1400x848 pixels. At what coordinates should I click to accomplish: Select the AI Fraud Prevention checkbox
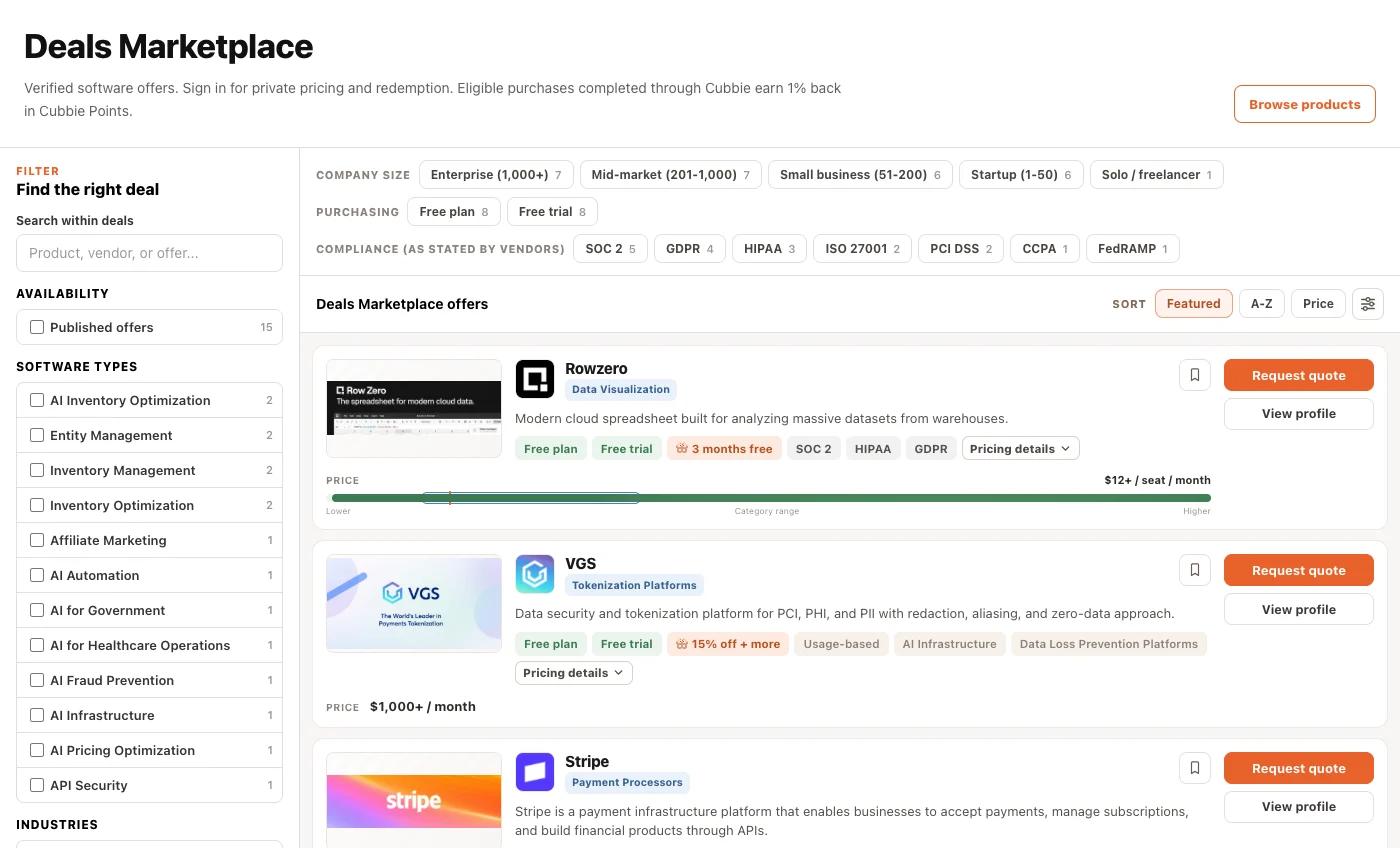[x=37, y=680]
